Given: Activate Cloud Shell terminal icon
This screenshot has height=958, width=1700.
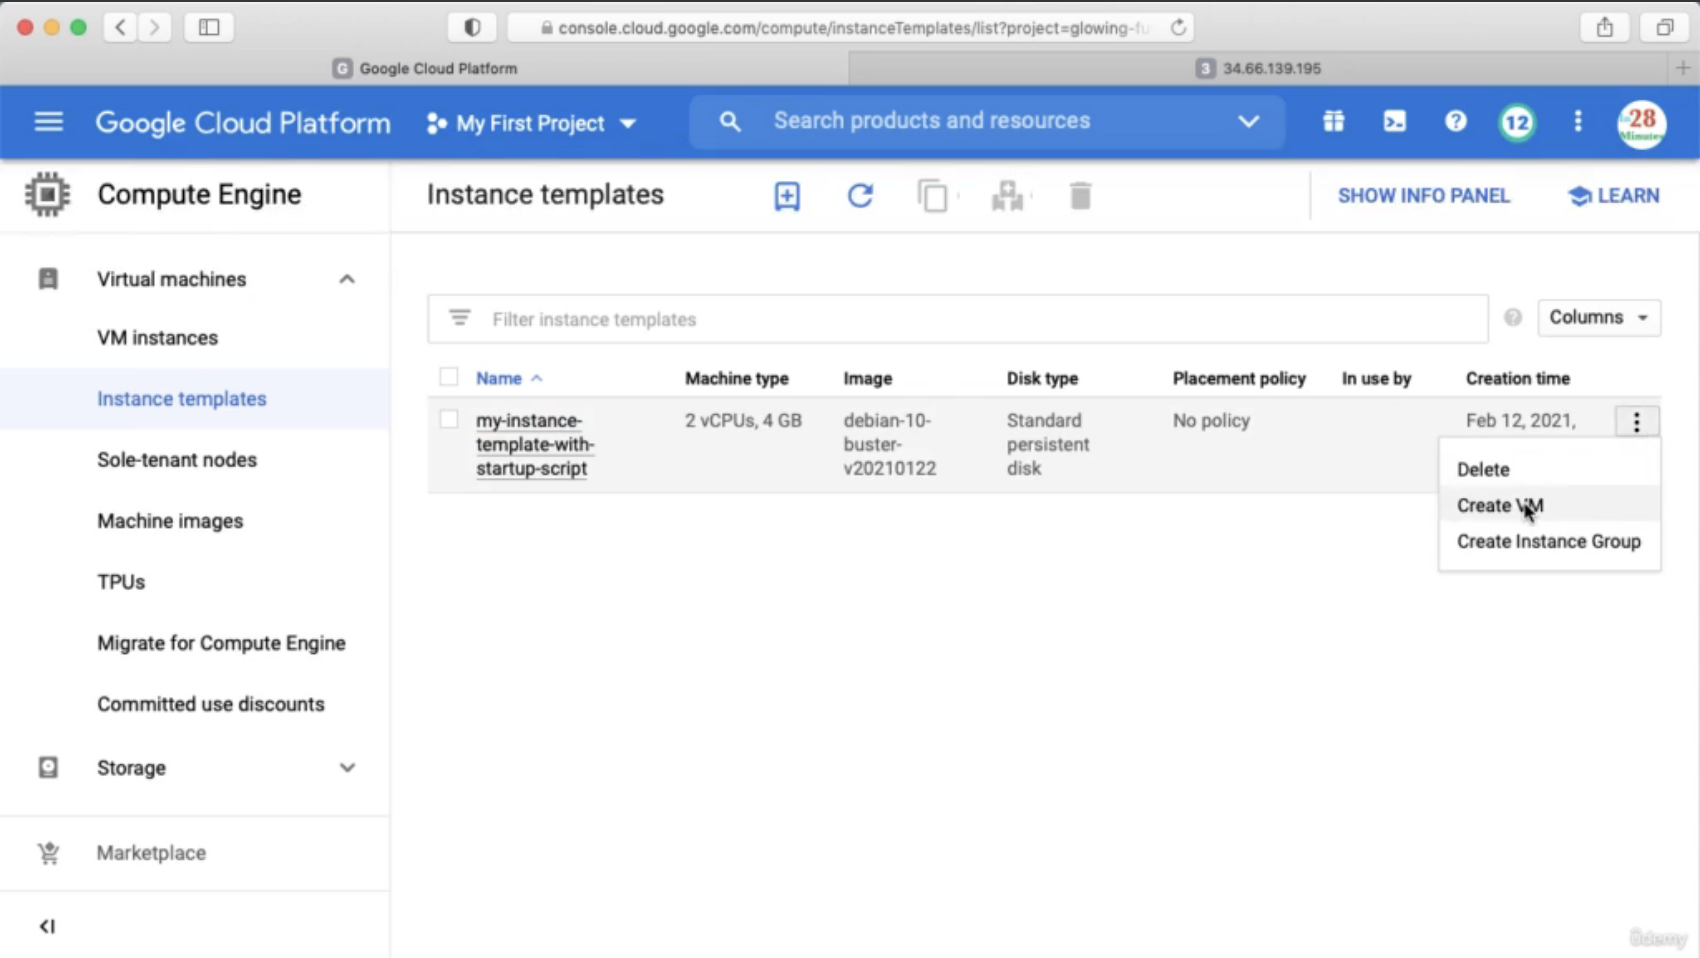Looking at the screenshot, I should [x=1394, y=122].
